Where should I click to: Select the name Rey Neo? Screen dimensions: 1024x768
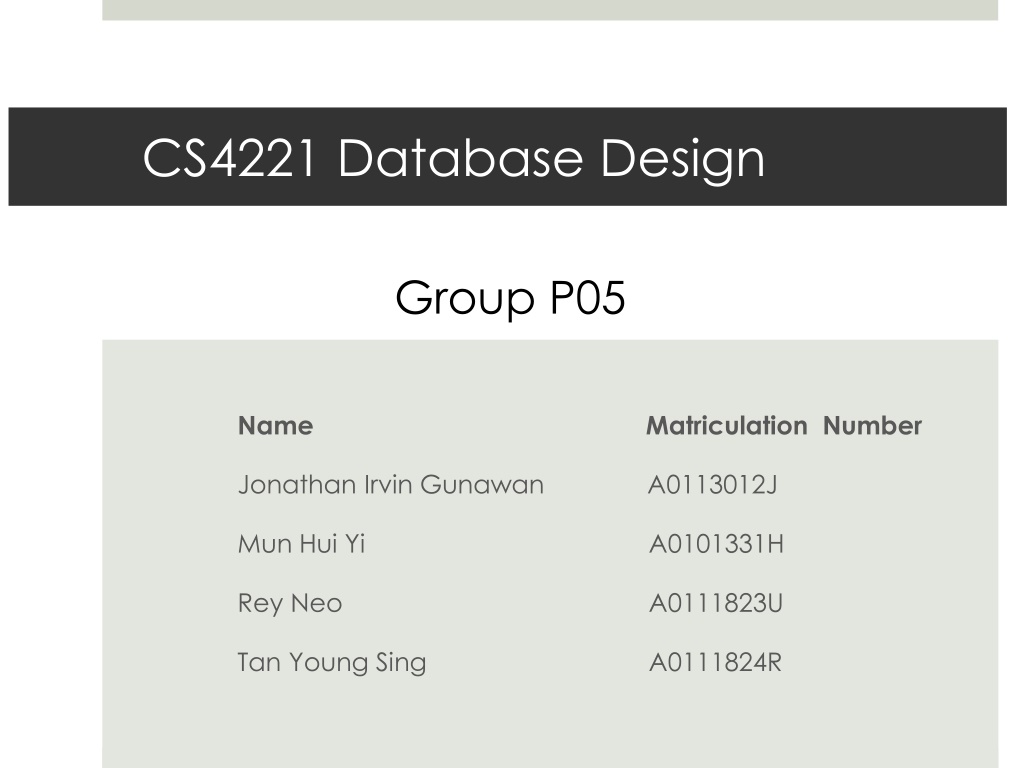(289, 603)
